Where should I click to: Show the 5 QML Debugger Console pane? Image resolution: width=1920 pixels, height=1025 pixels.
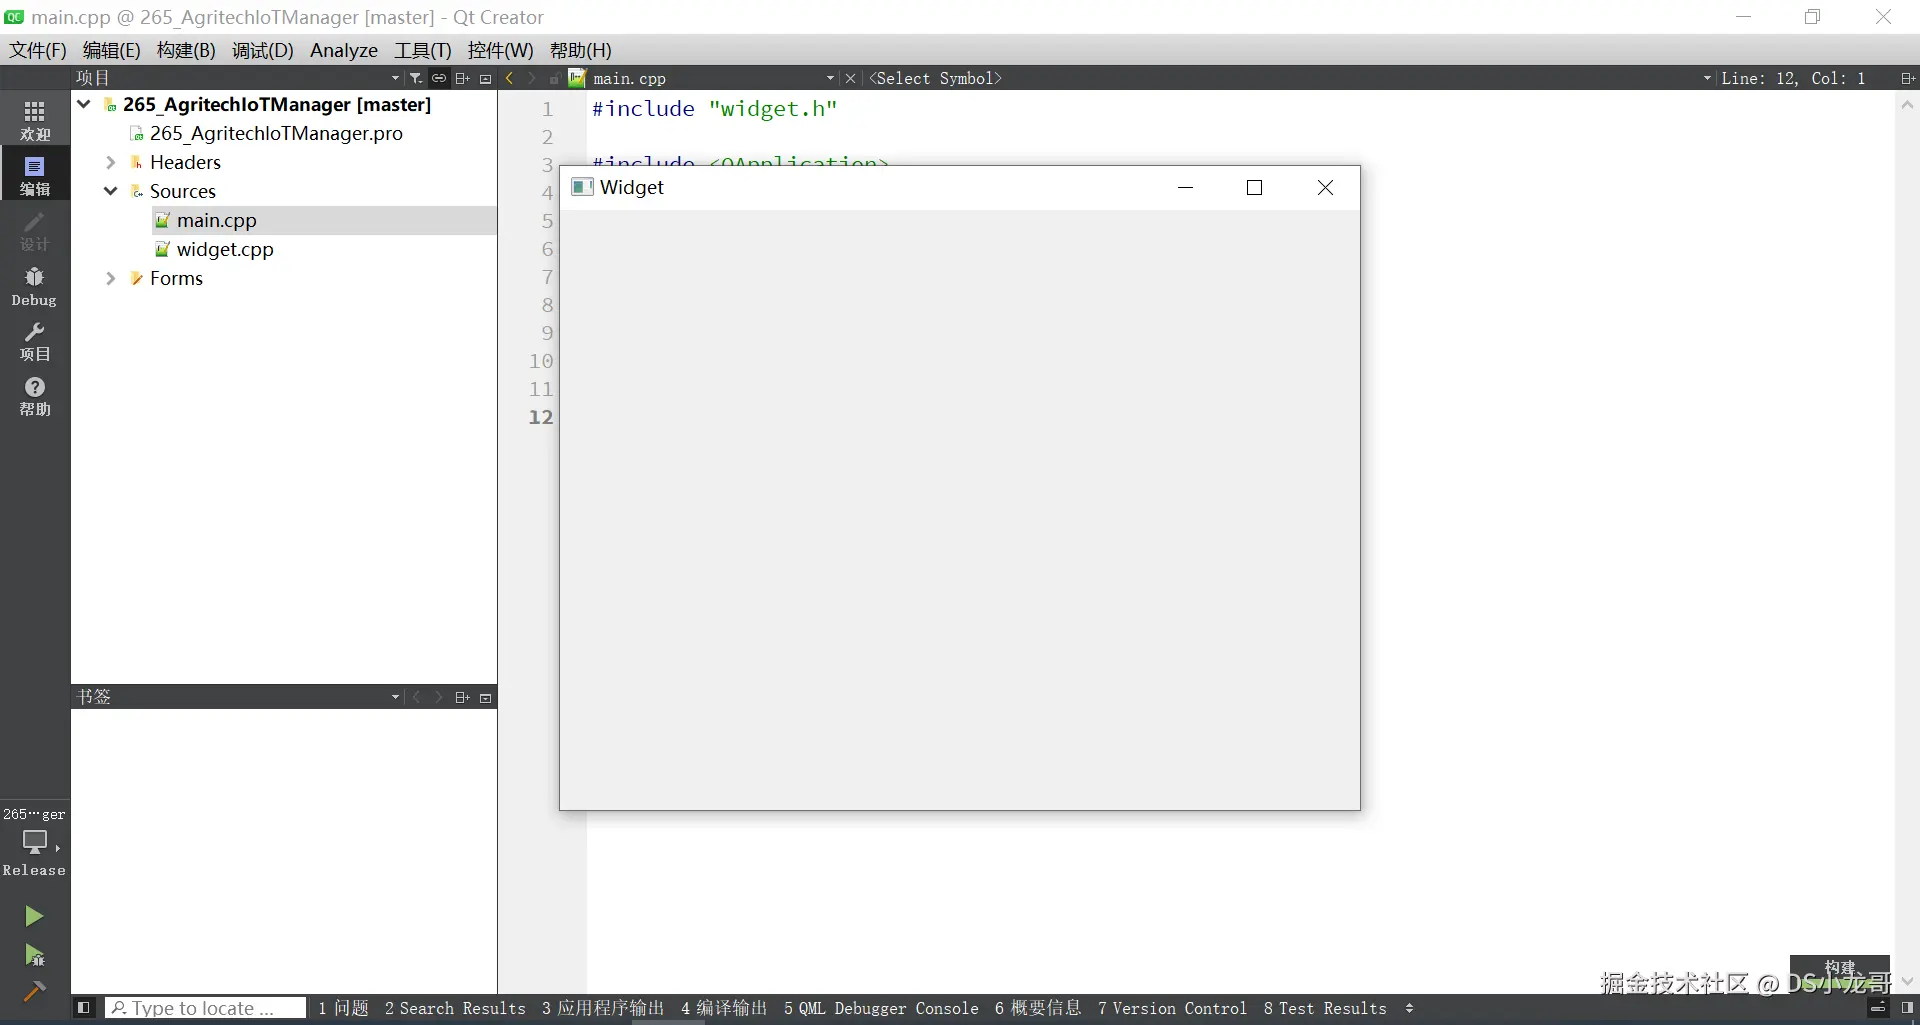[881, 1008]
